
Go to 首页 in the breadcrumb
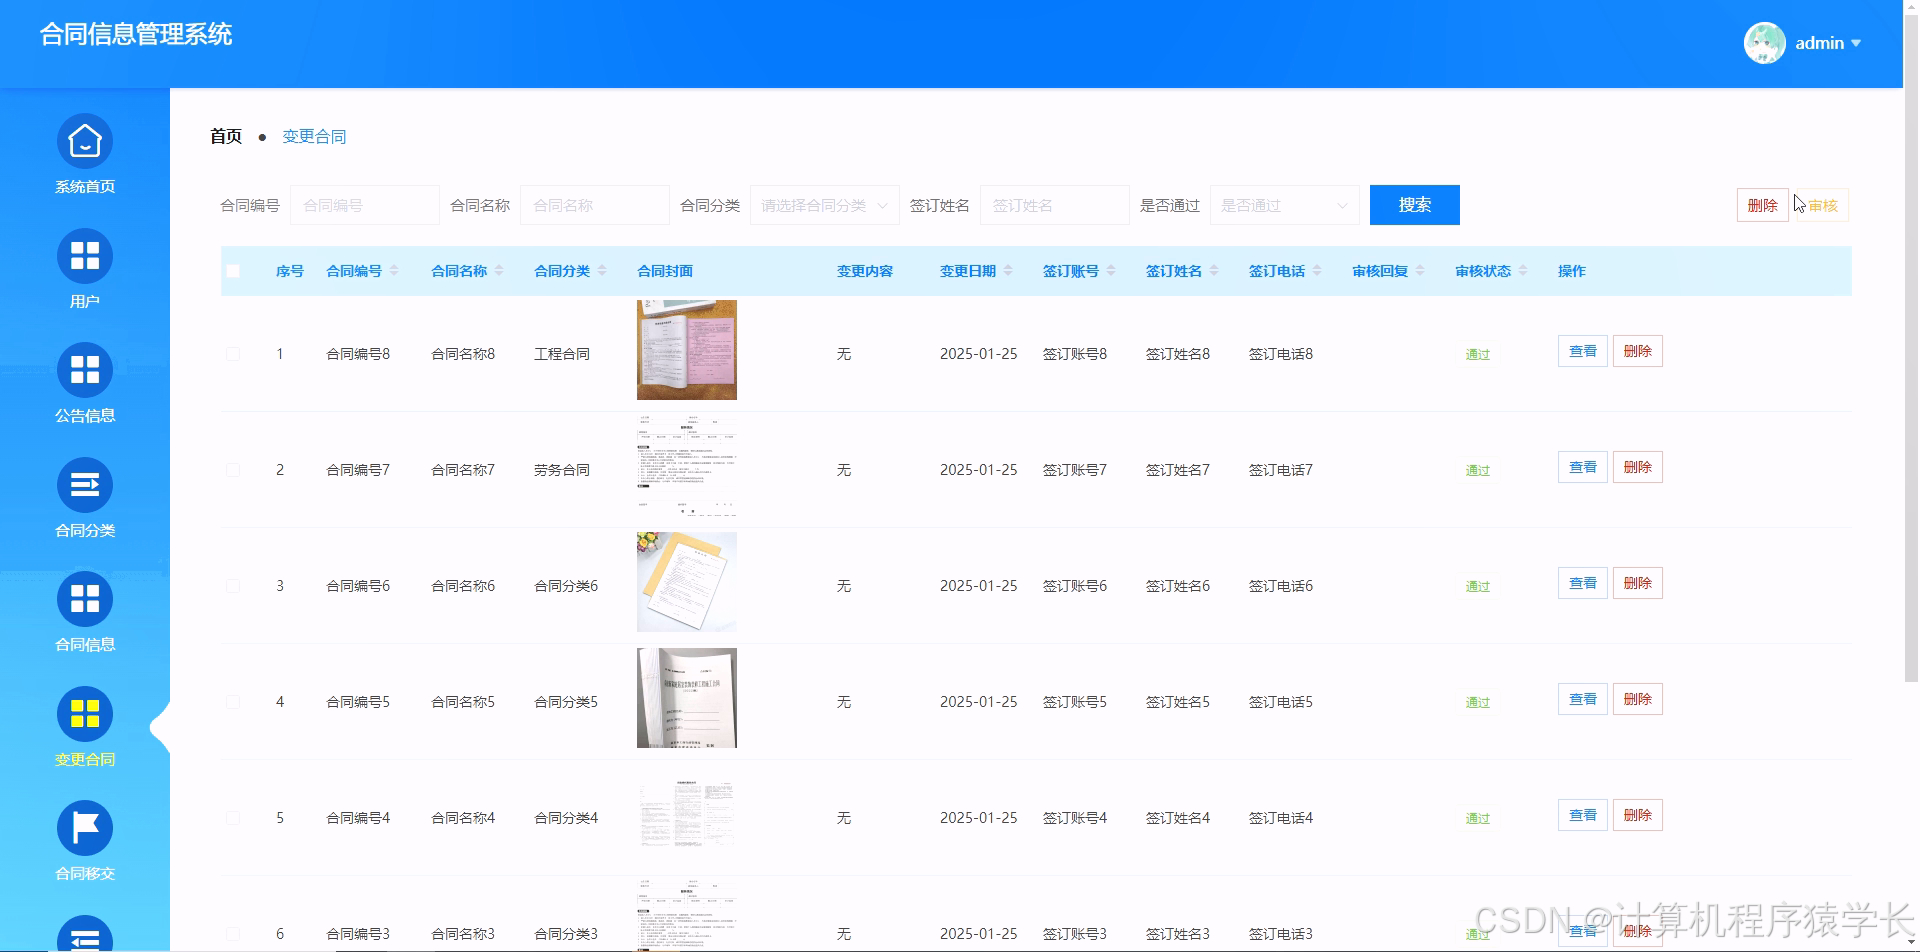point(225,136)
